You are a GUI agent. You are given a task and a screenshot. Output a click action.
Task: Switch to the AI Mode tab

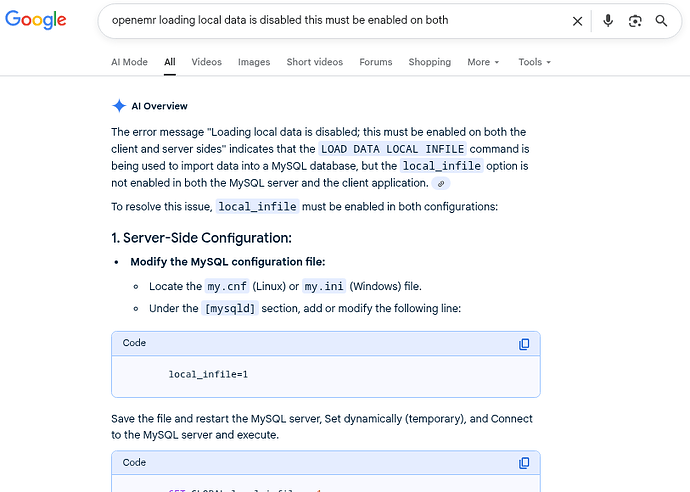(x=129, y=62)
